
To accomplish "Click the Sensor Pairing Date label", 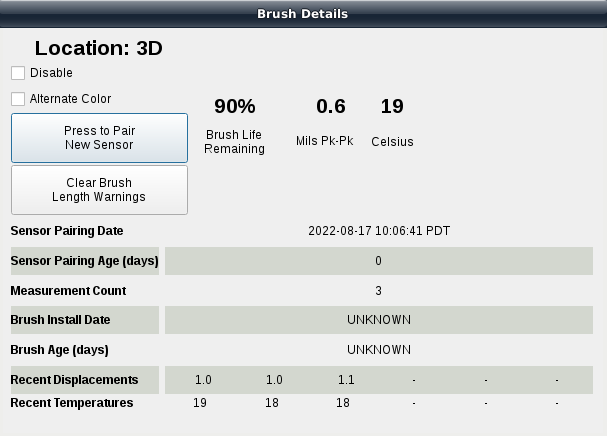I will pos(67,231).
